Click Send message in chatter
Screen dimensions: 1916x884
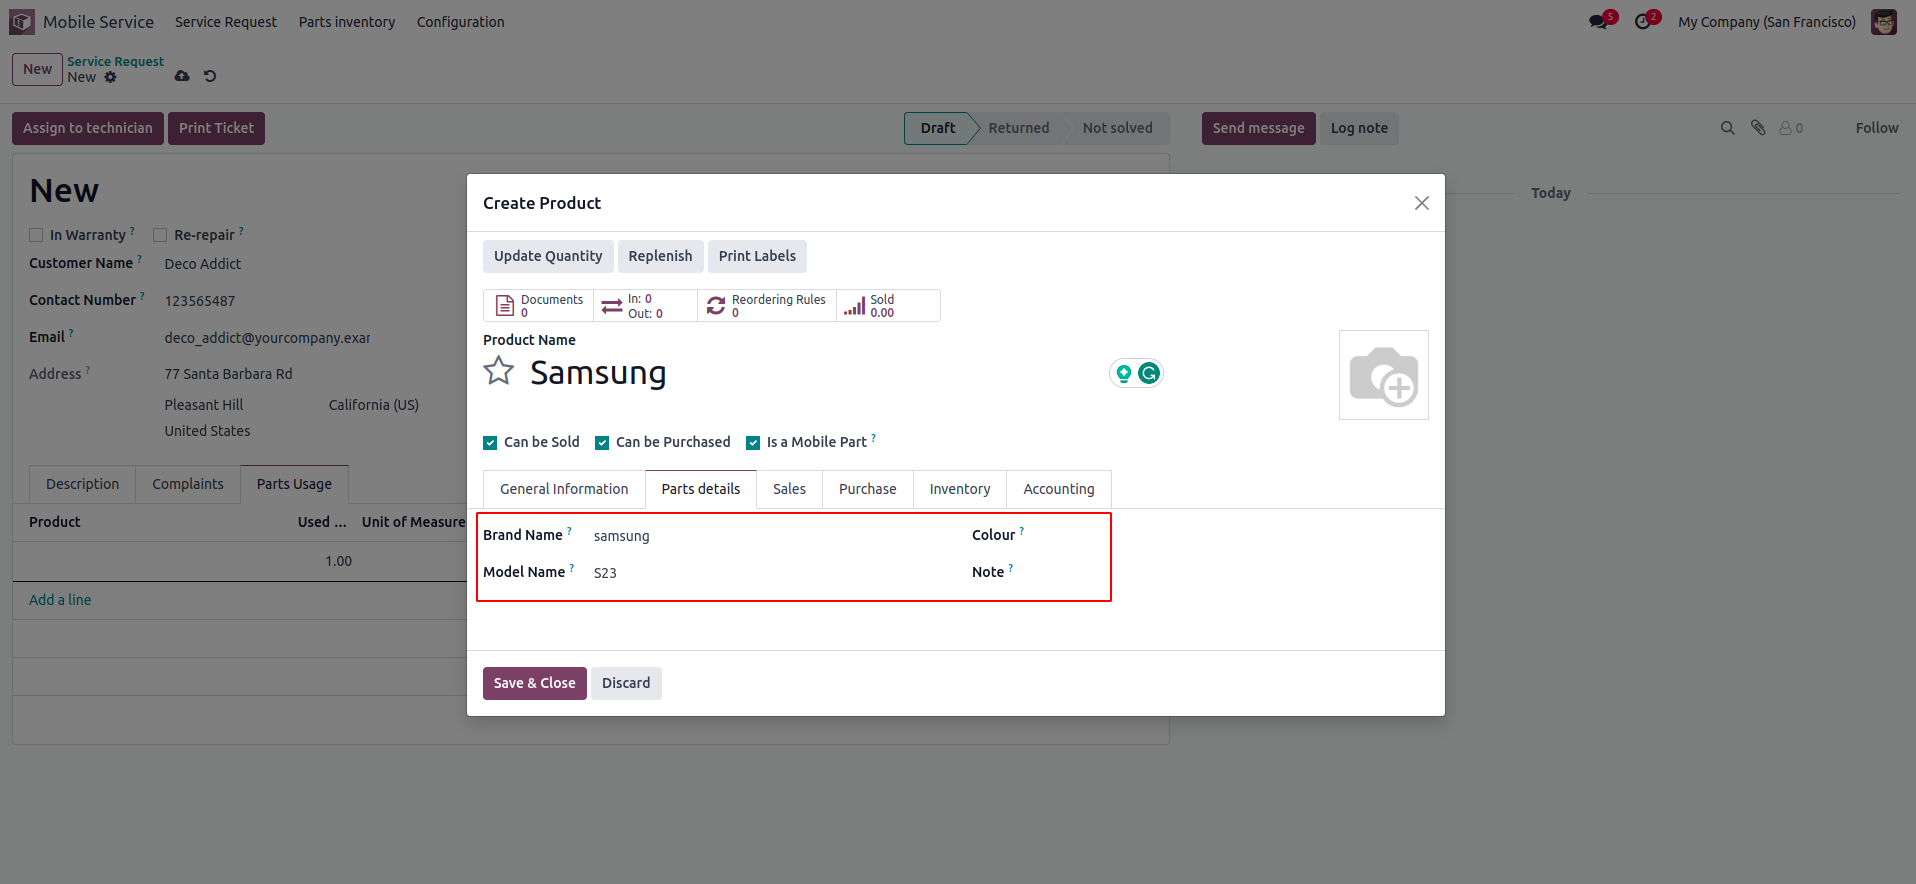click(x=1259, y=128)
